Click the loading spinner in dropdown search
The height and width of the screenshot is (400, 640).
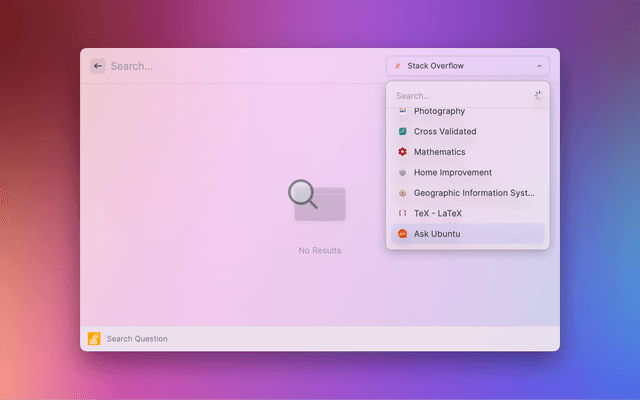[x=538, y=96]
